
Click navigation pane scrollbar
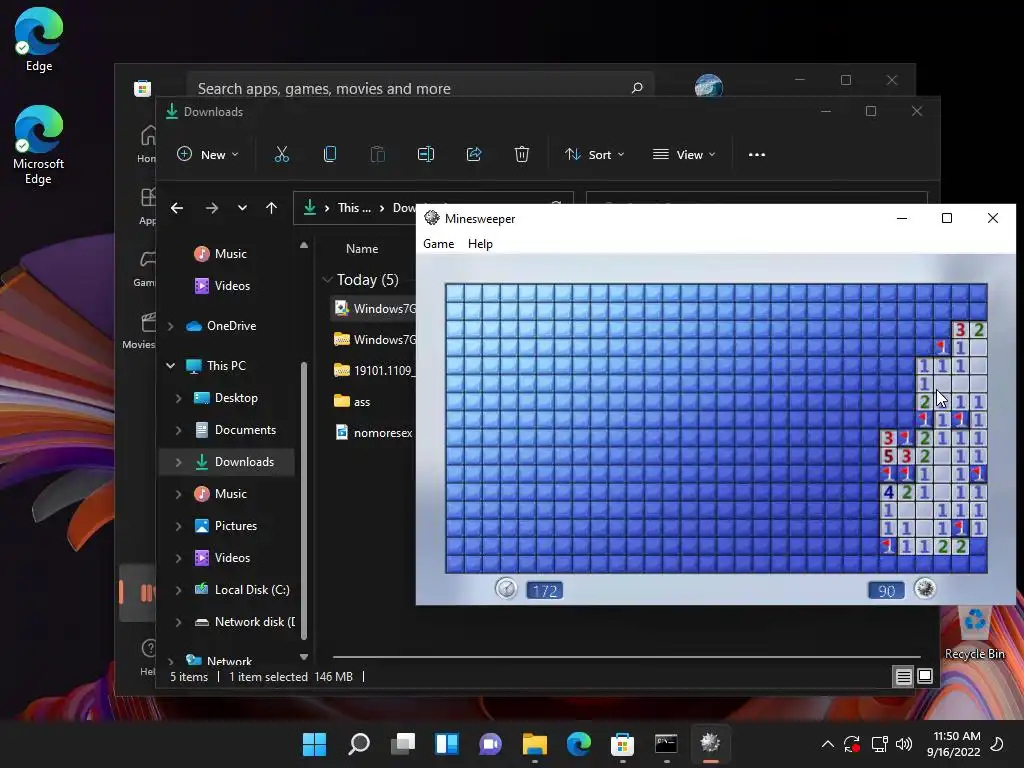(x=304, y=500)
